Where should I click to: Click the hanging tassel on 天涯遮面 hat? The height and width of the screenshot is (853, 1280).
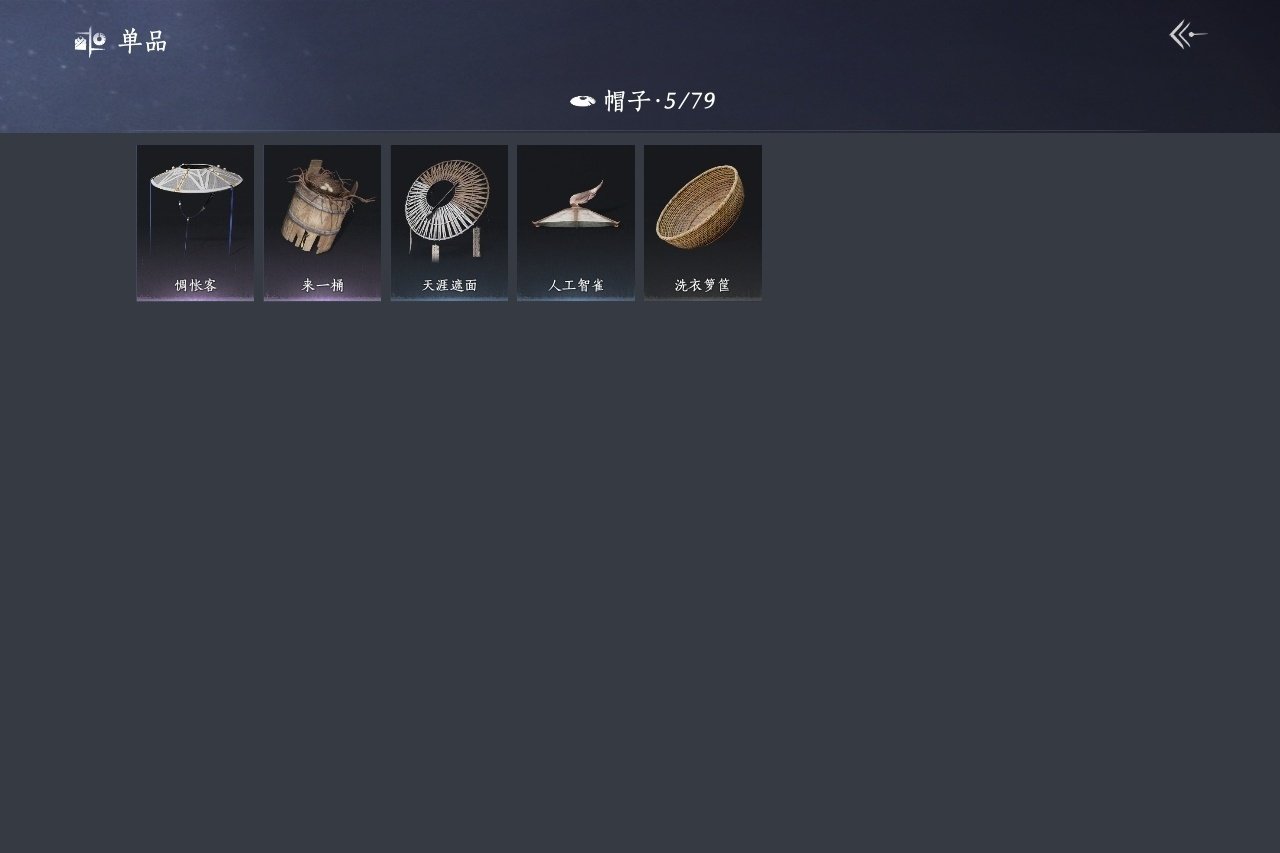coord(477,241)
